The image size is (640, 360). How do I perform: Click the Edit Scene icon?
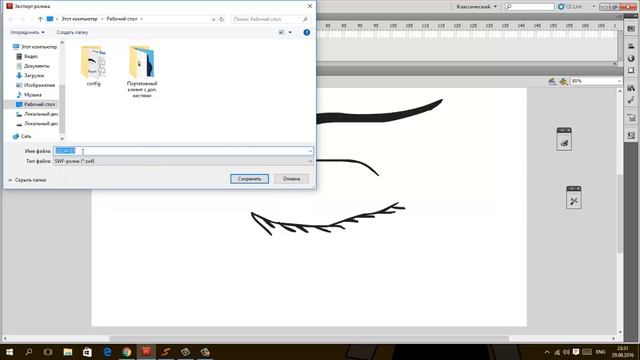[x=552, y=82]
